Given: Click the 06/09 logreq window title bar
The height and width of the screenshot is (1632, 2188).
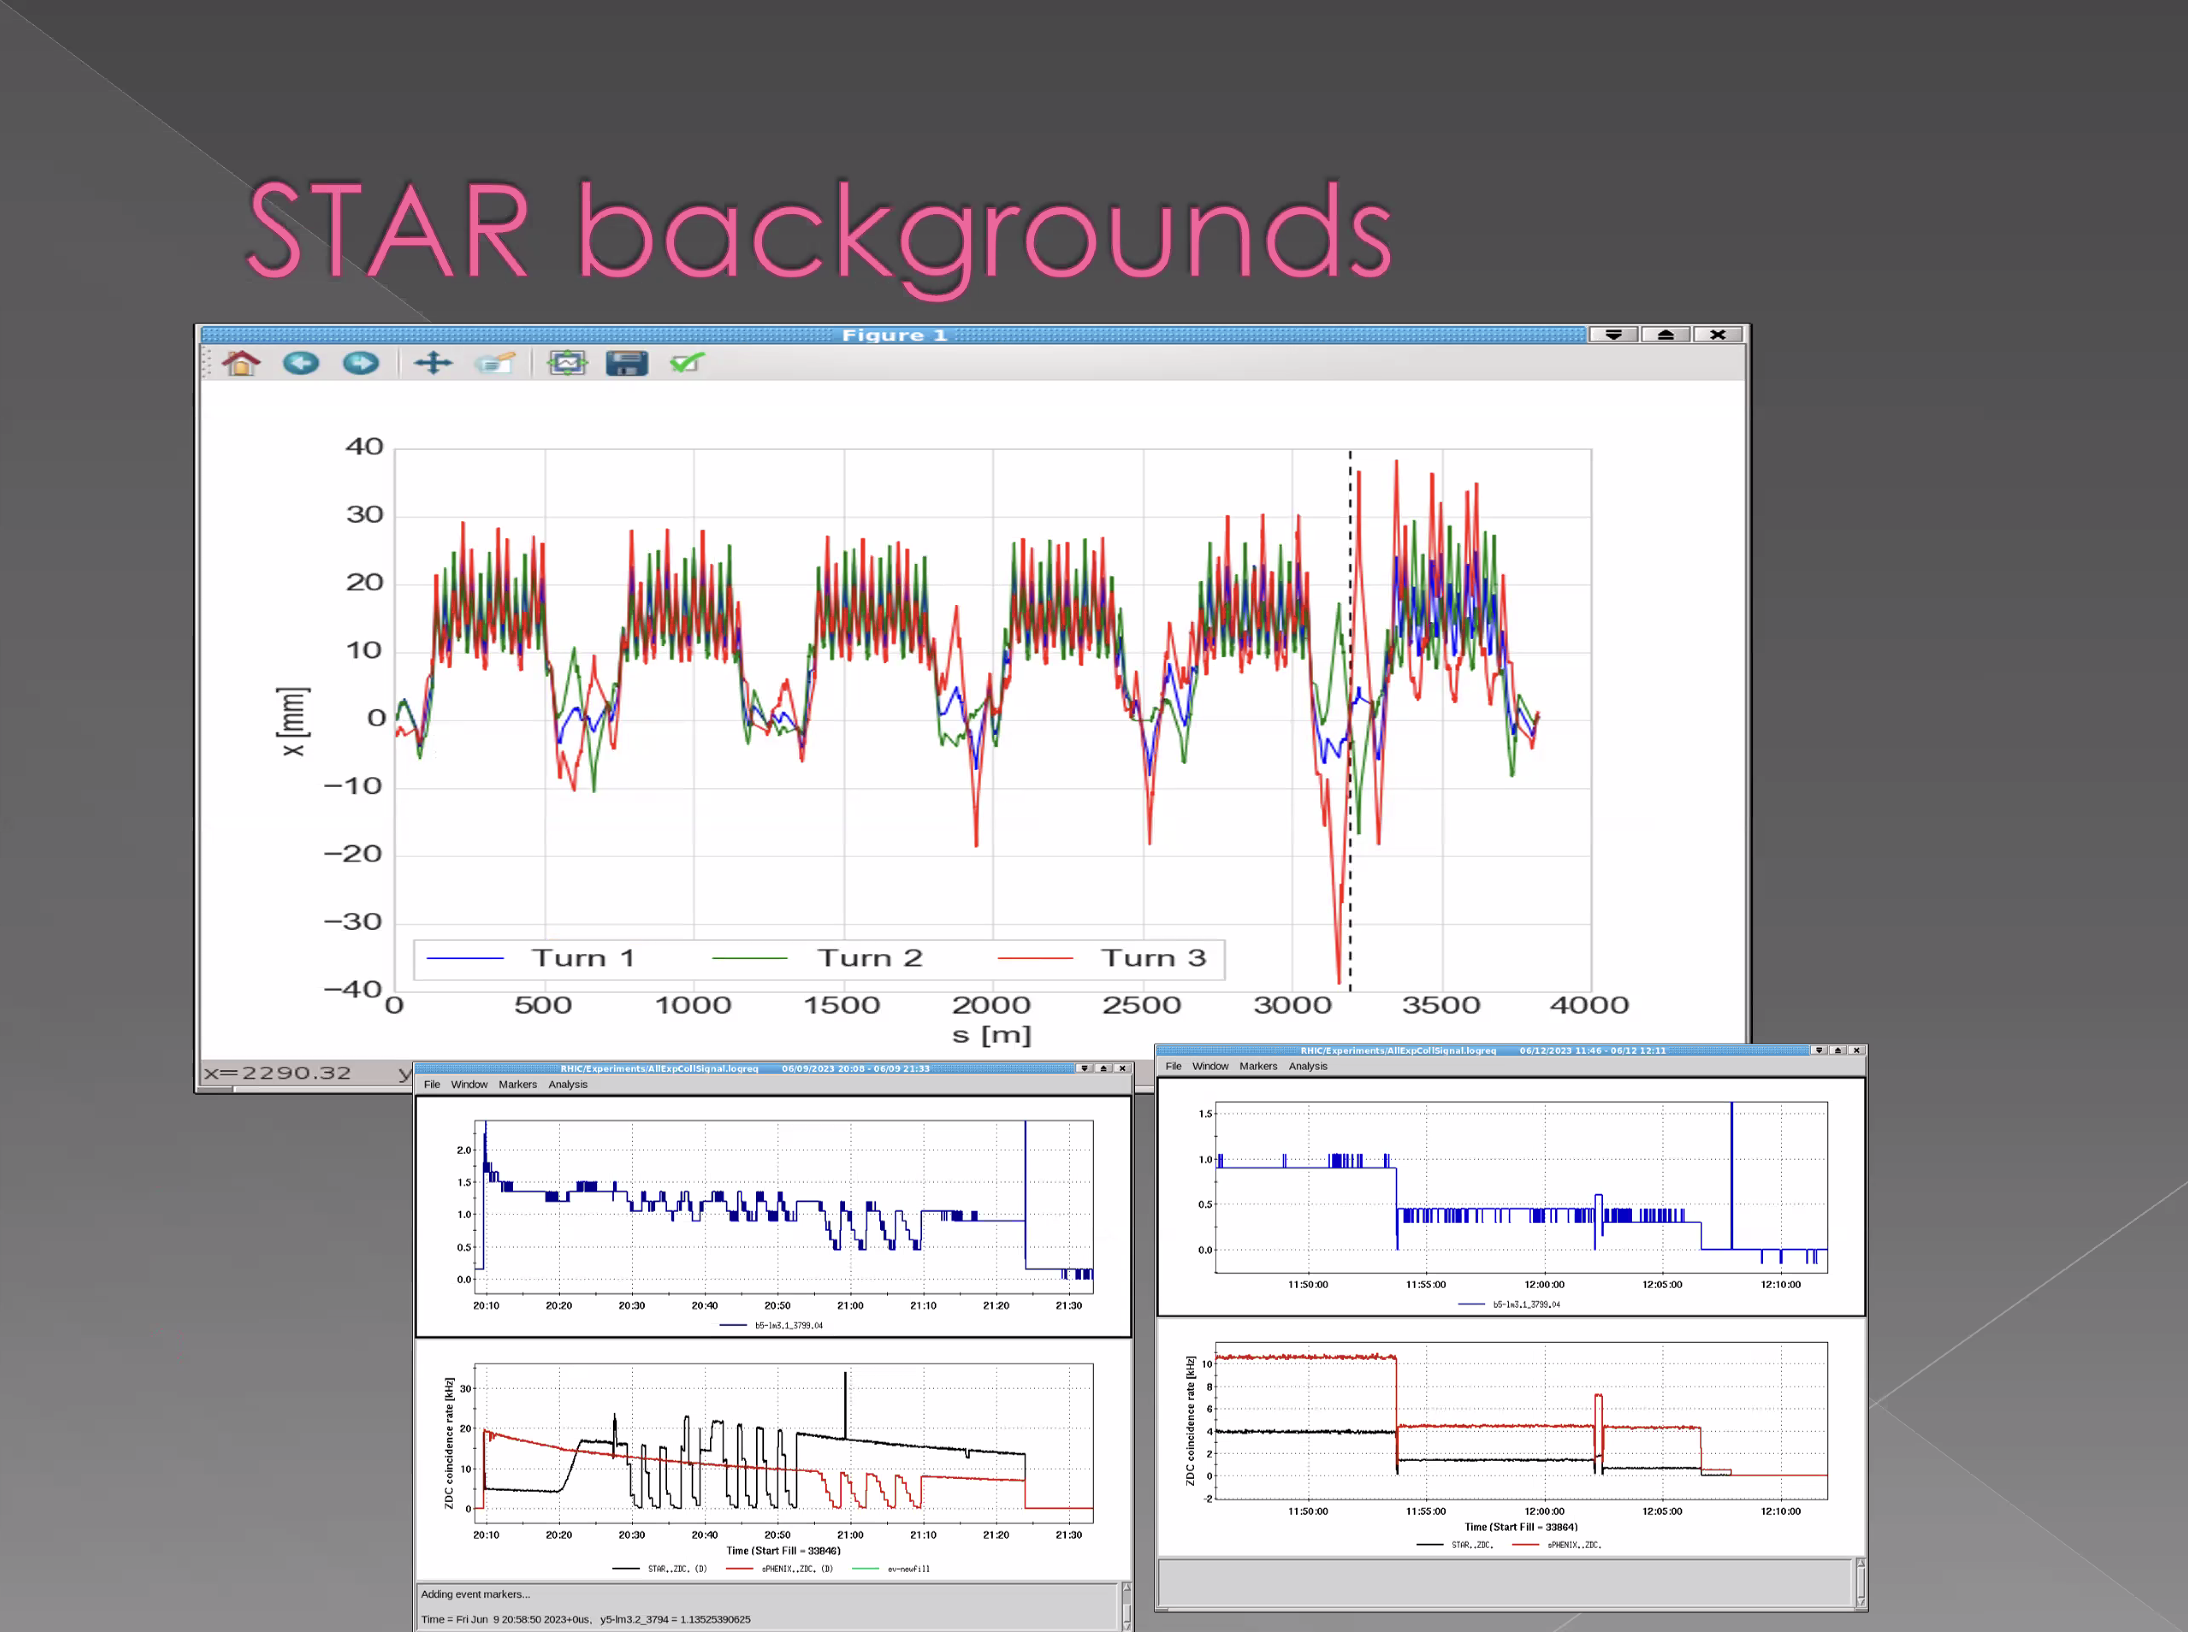Looking at the screenshot, I should point(745,1069).
